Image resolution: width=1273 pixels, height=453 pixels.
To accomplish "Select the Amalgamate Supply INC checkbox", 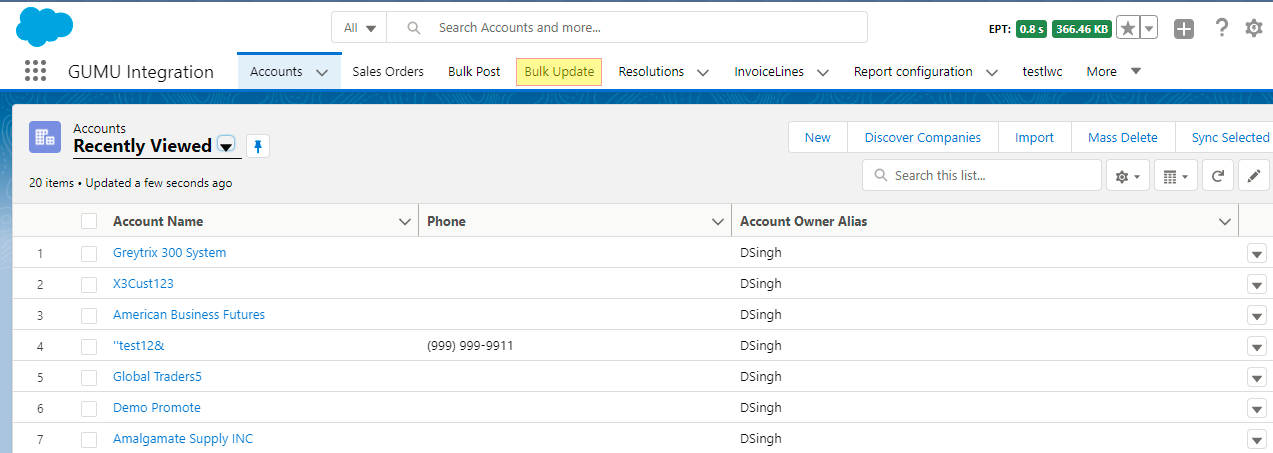I will coord(90,439).
